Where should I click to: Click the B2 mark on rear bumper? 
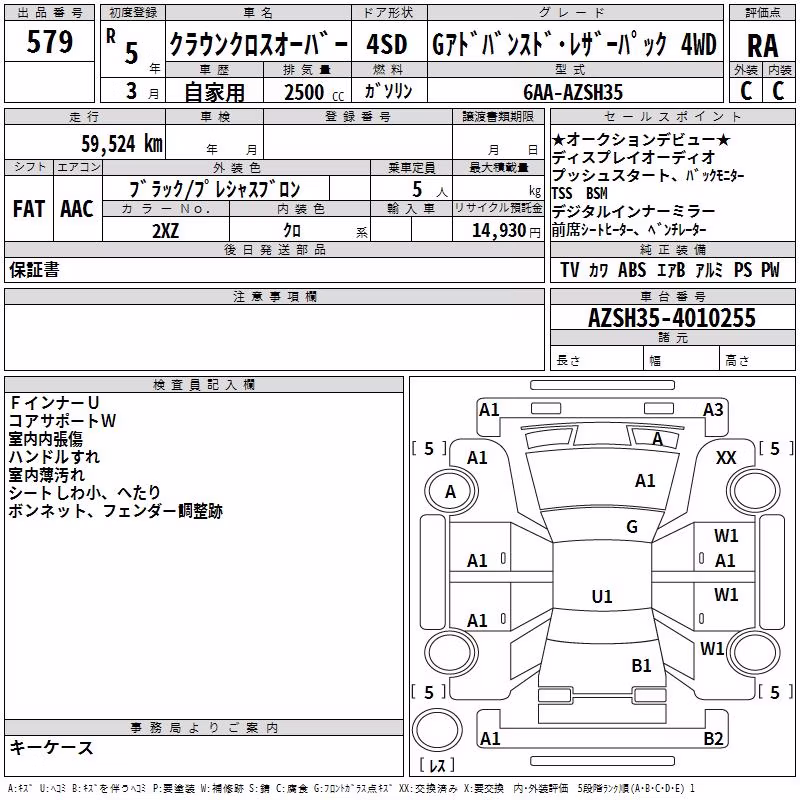713,738
